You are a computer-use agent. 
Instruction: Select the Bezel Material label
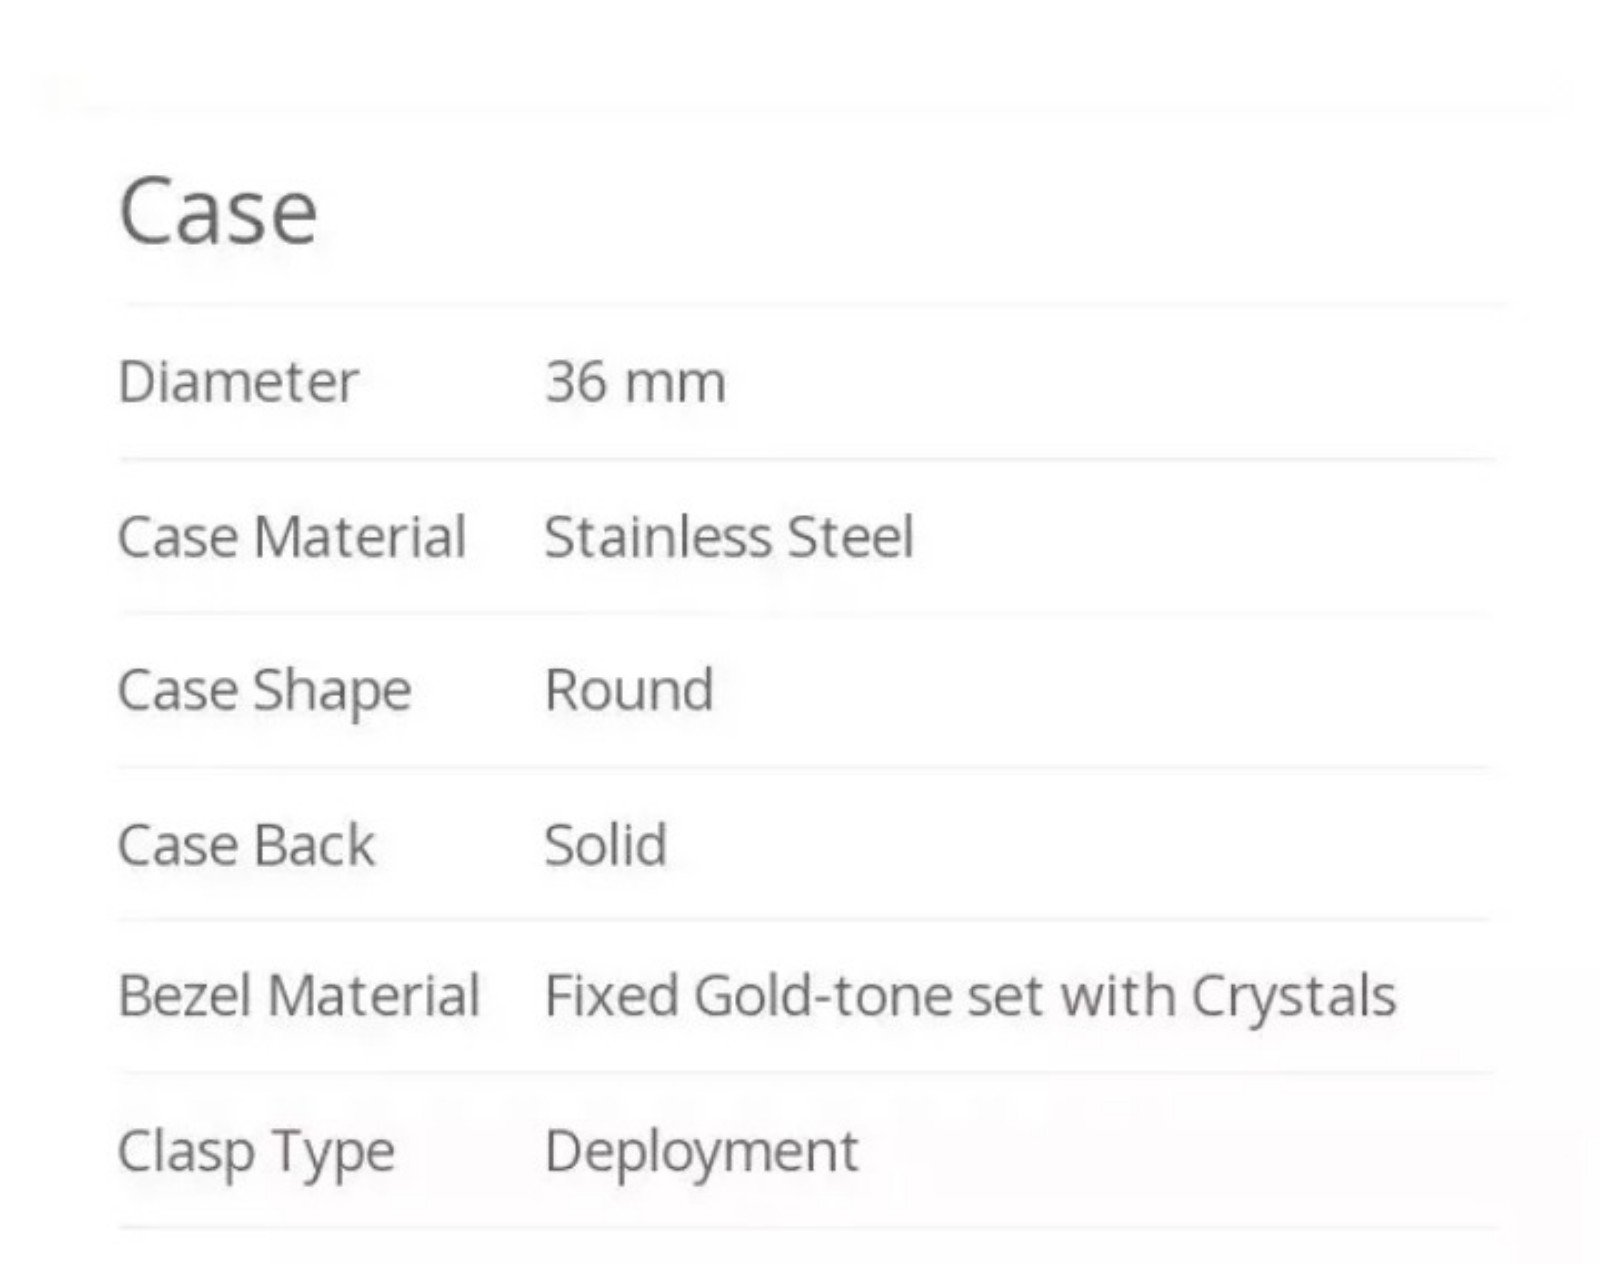coord(299,996)
